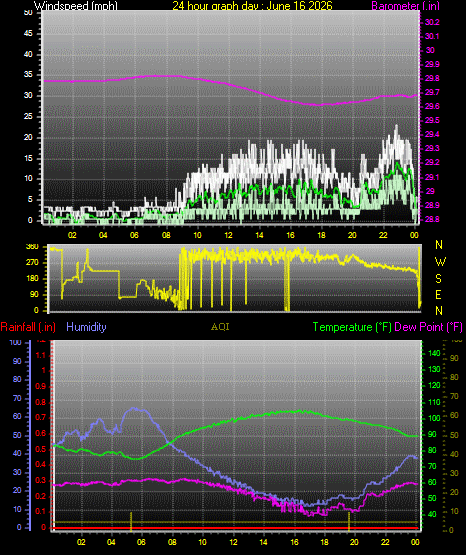The image size is (466, 555).
Task: Click the 360 degree label on wind direction axis
Action: pos(32,247)
